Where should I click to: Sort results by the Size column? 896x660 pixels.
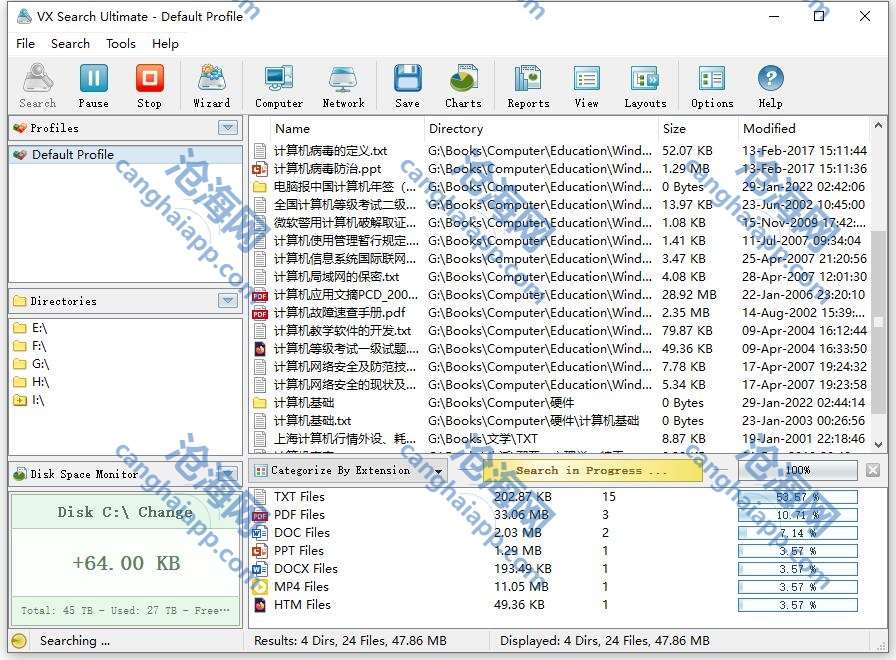pos(675,129)
